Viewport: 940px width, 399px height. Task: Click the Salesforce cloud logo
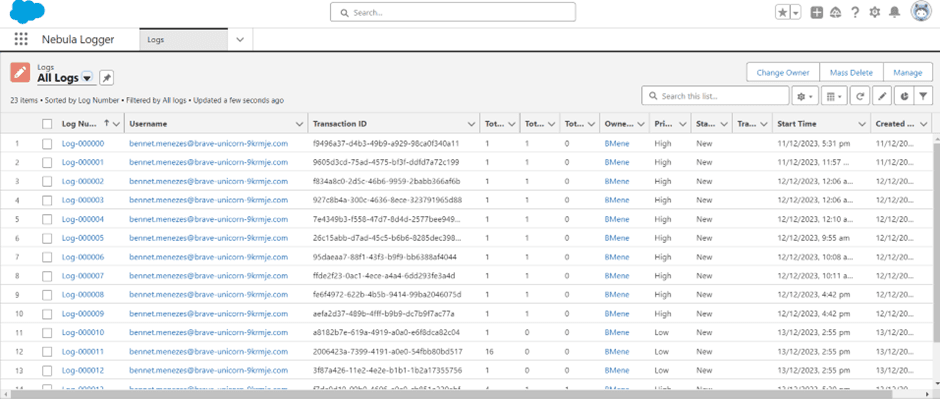tap(28, 11)
